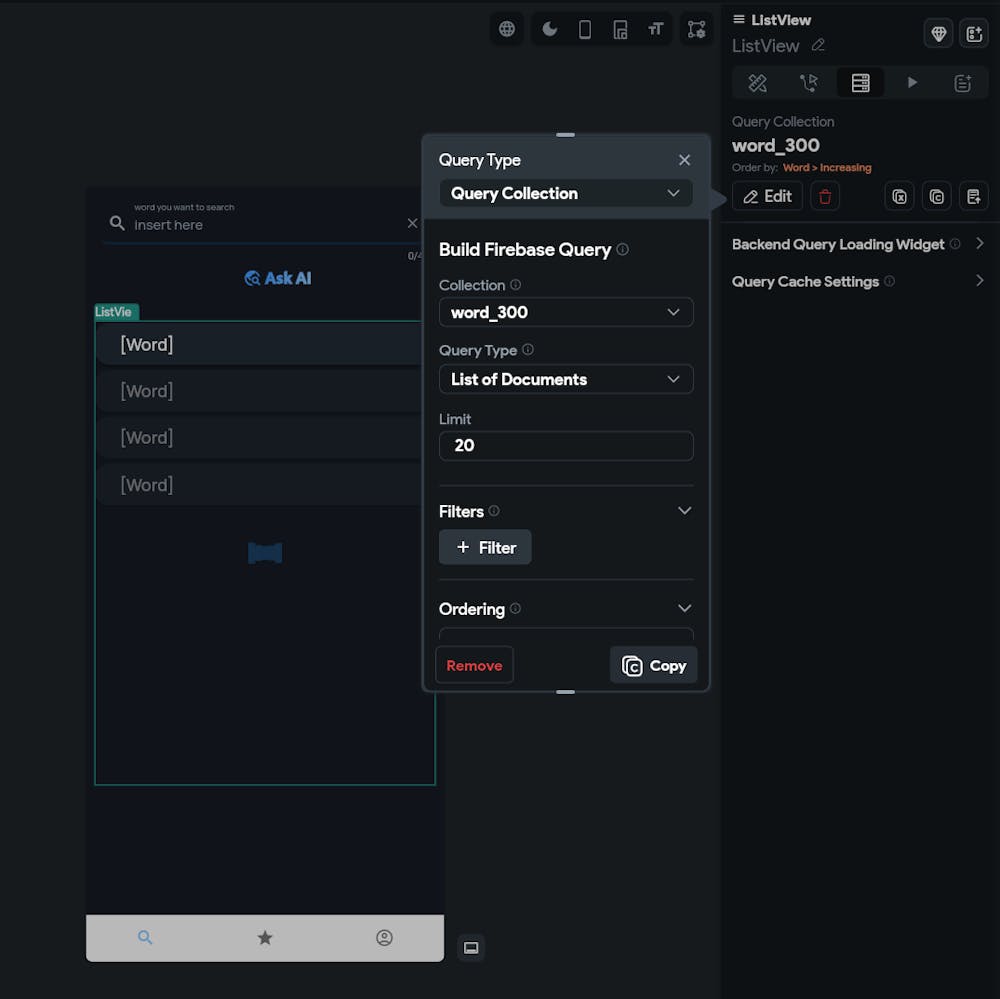Image resolution: width=1000 pixels, height=999 pixels.
Task: Click the paste query icon
Action: (x=973, y=196)
